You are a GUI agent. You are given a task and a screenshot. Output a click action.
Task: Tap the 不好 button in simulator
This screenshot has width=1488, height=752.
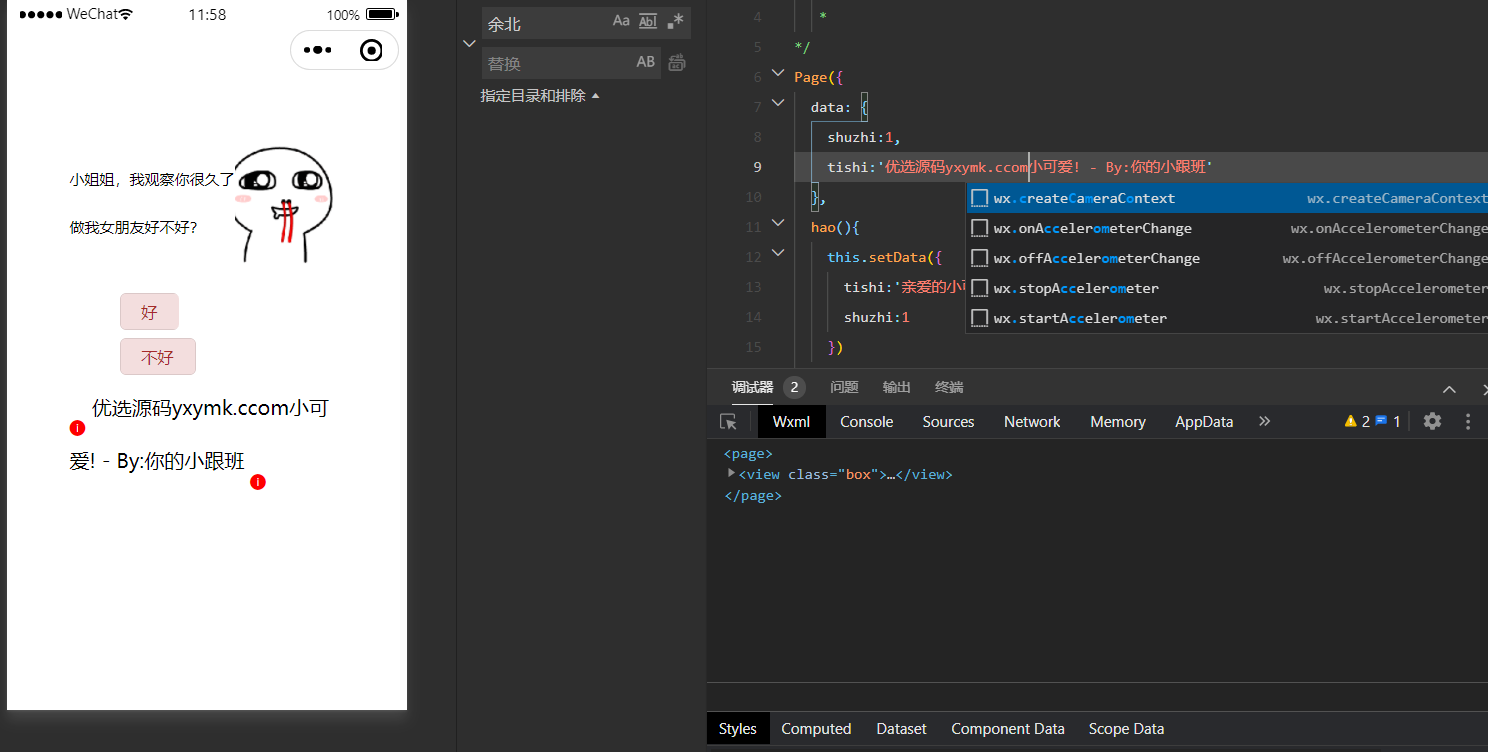158,357
